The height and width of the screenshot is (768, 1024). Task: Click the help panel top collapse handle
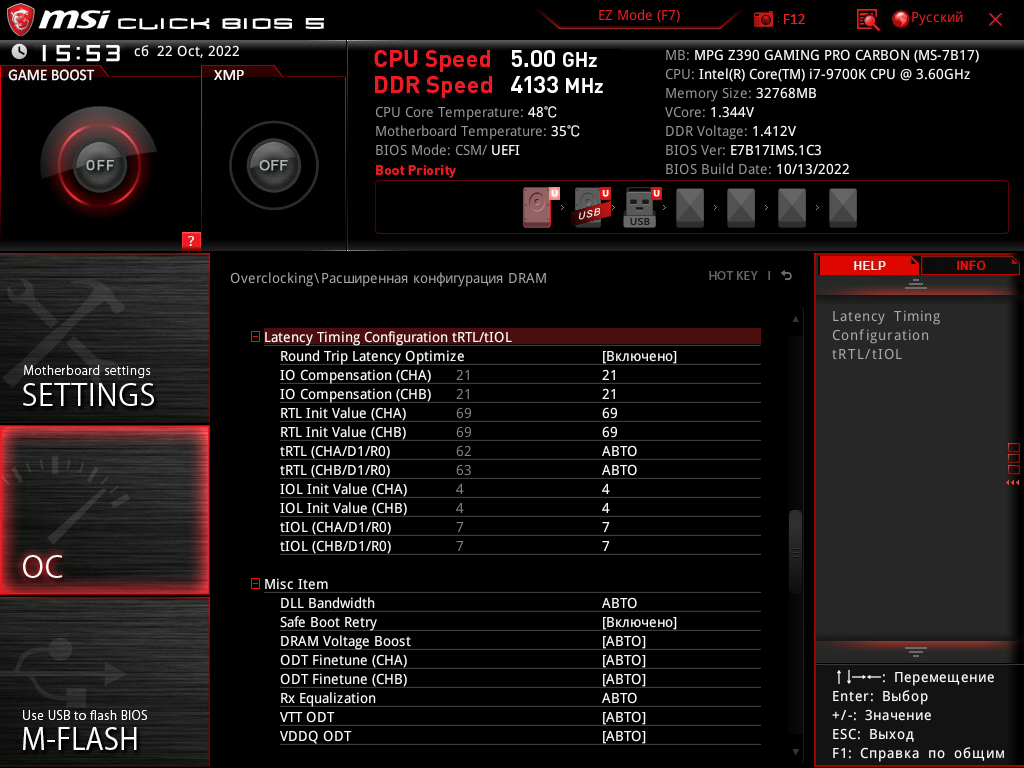tap(916, 283)
